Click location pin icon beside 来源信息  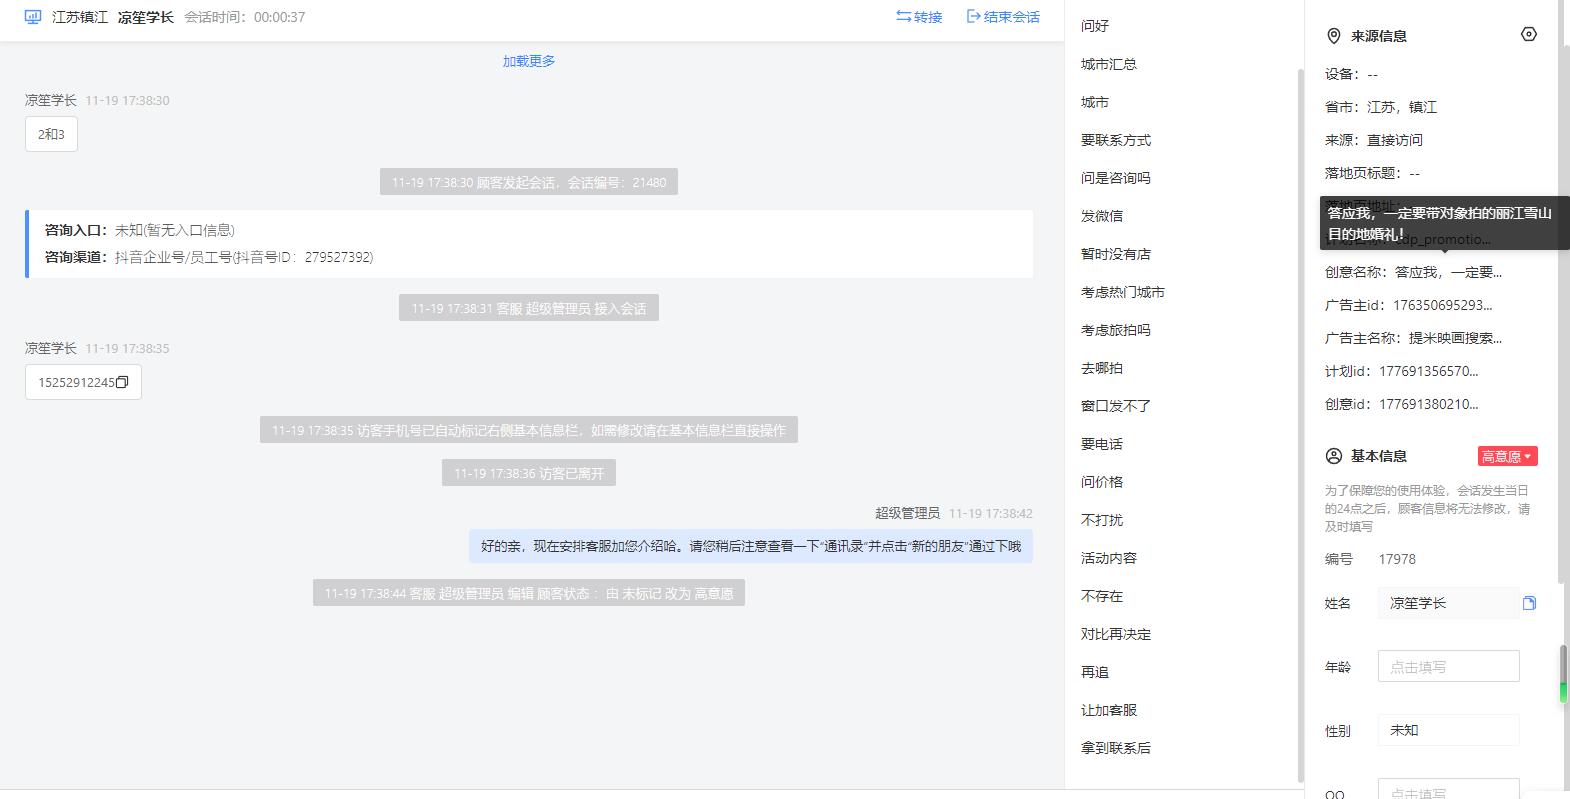click(x=1333, y=36)
